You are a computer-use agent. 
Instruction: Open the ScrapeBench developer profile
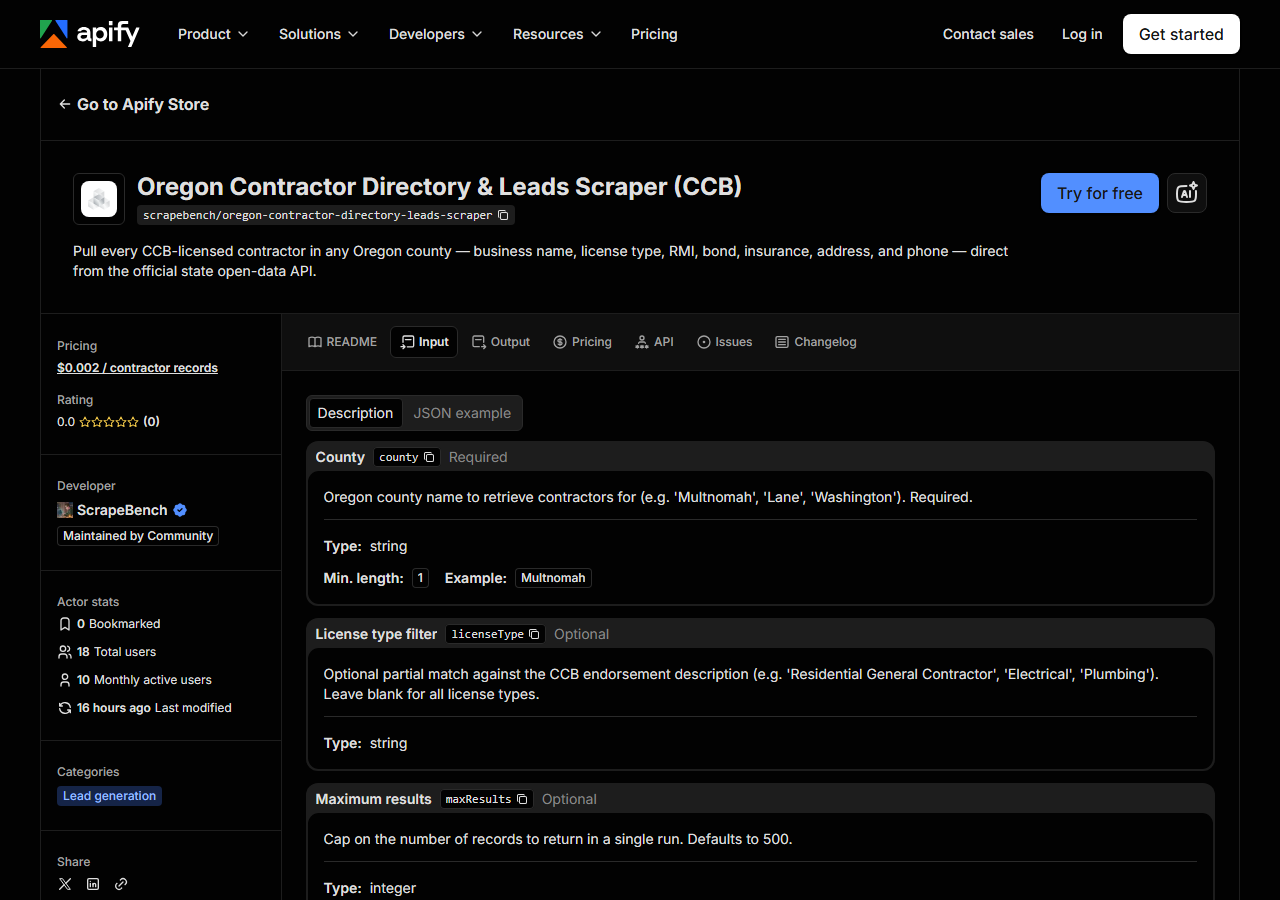(x=122, y=510)
